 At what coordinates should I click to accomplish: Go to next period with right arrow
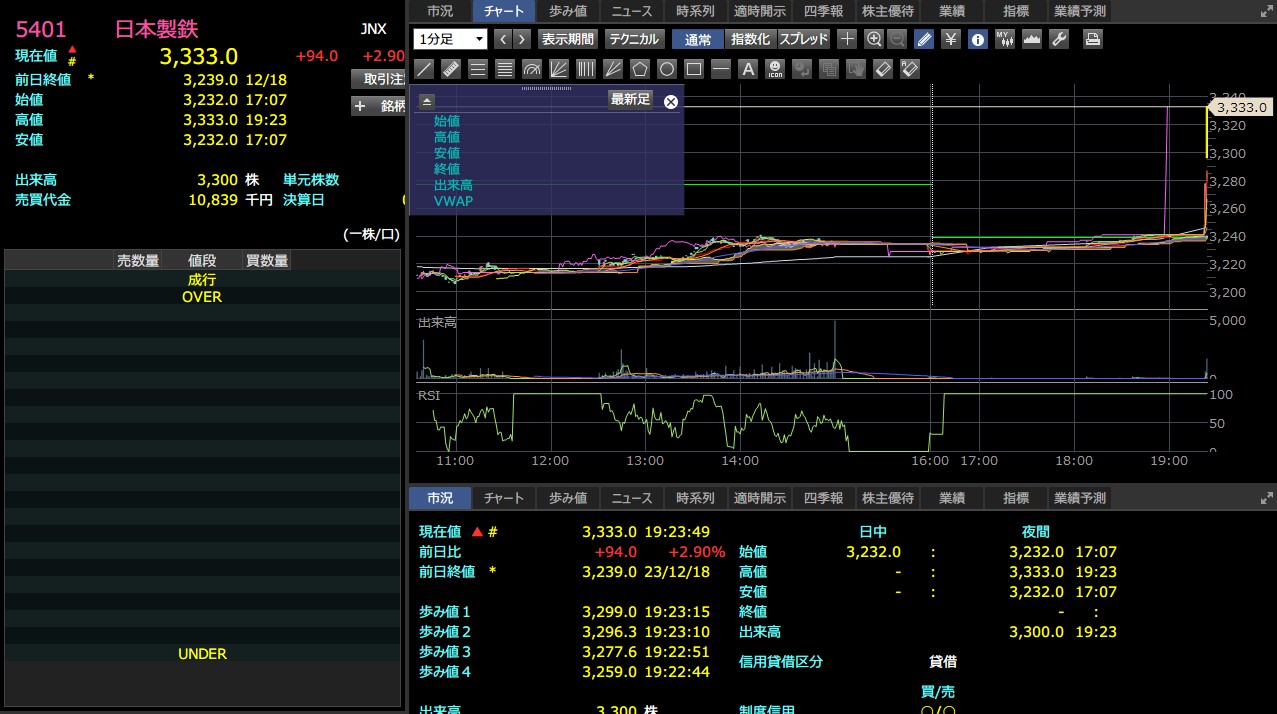(522, 39)
